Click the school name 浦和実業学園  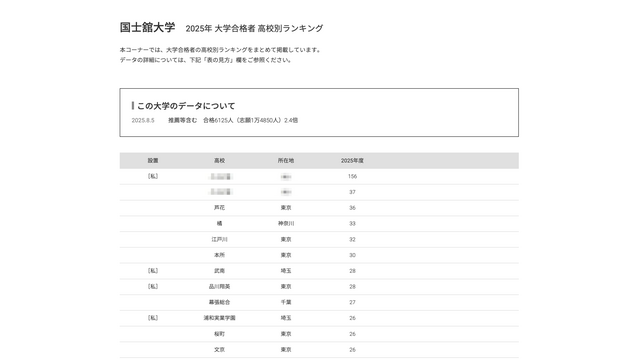pyautogui.click(x=220, y=318)
